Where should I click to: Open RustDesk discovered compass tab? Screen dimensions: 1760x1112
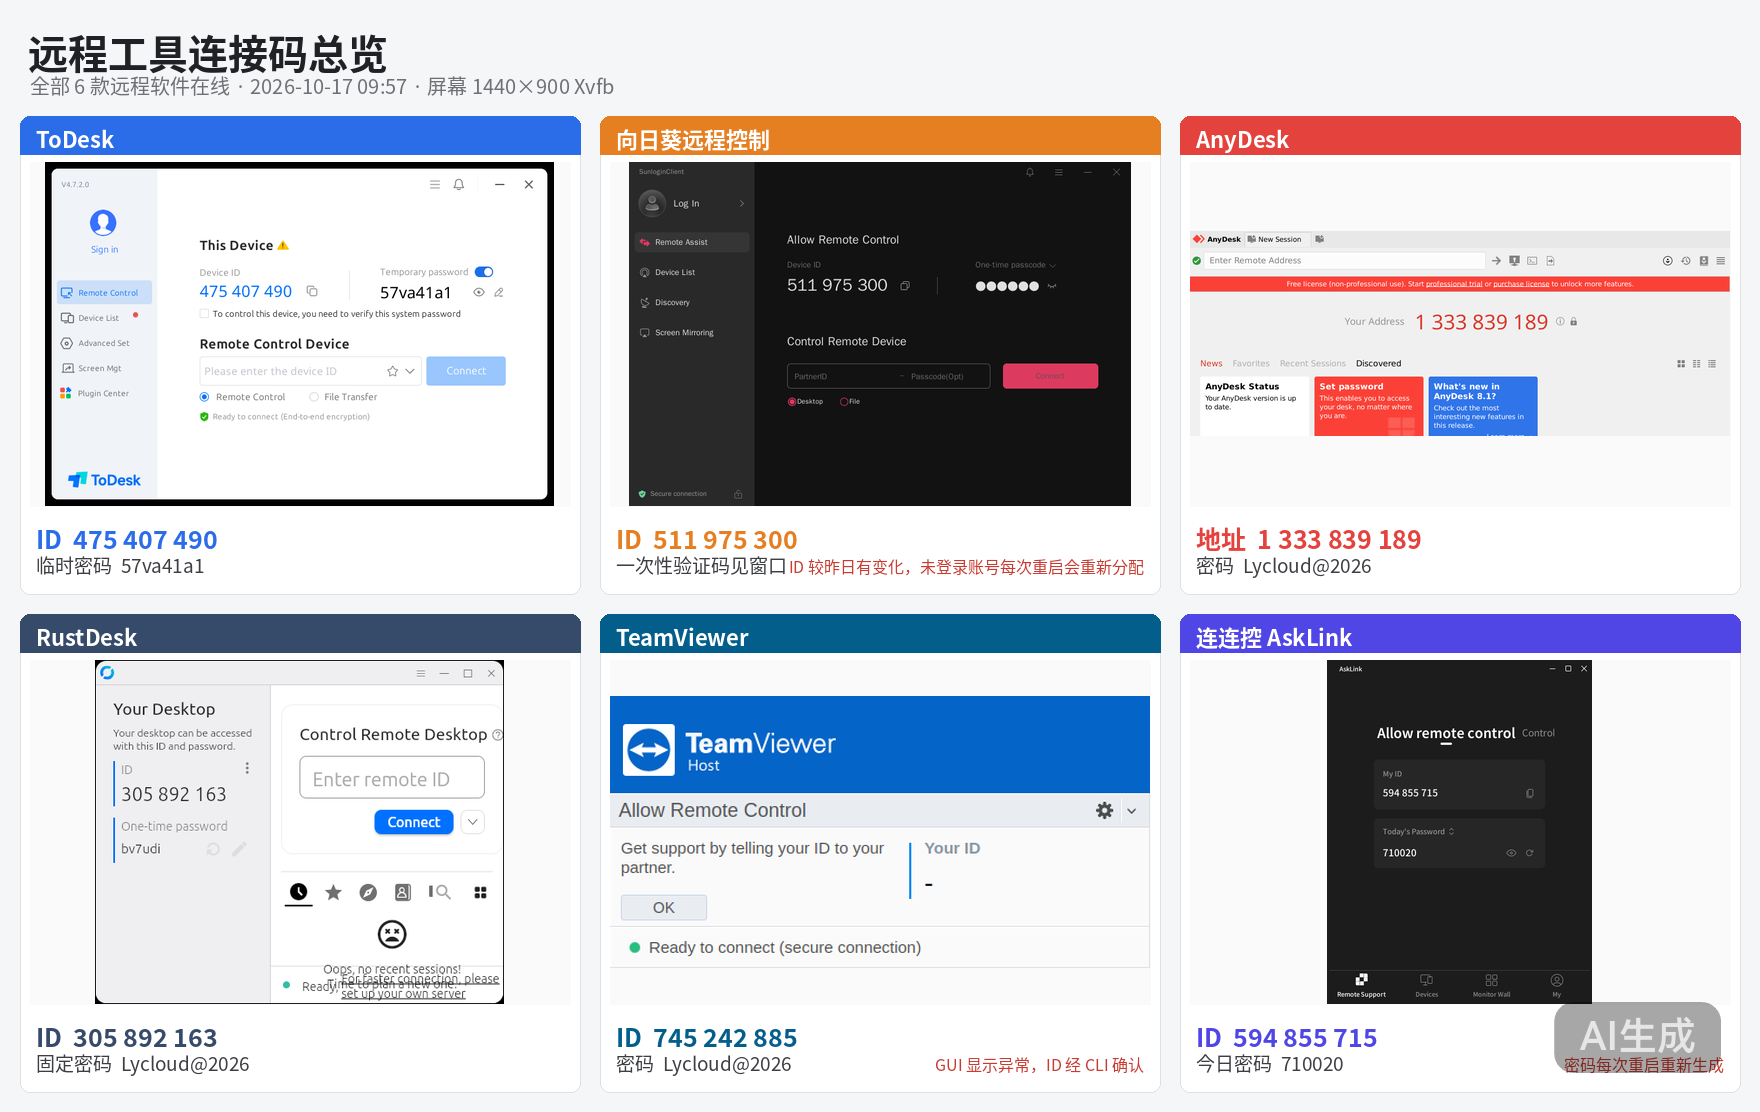click(368, 892)
